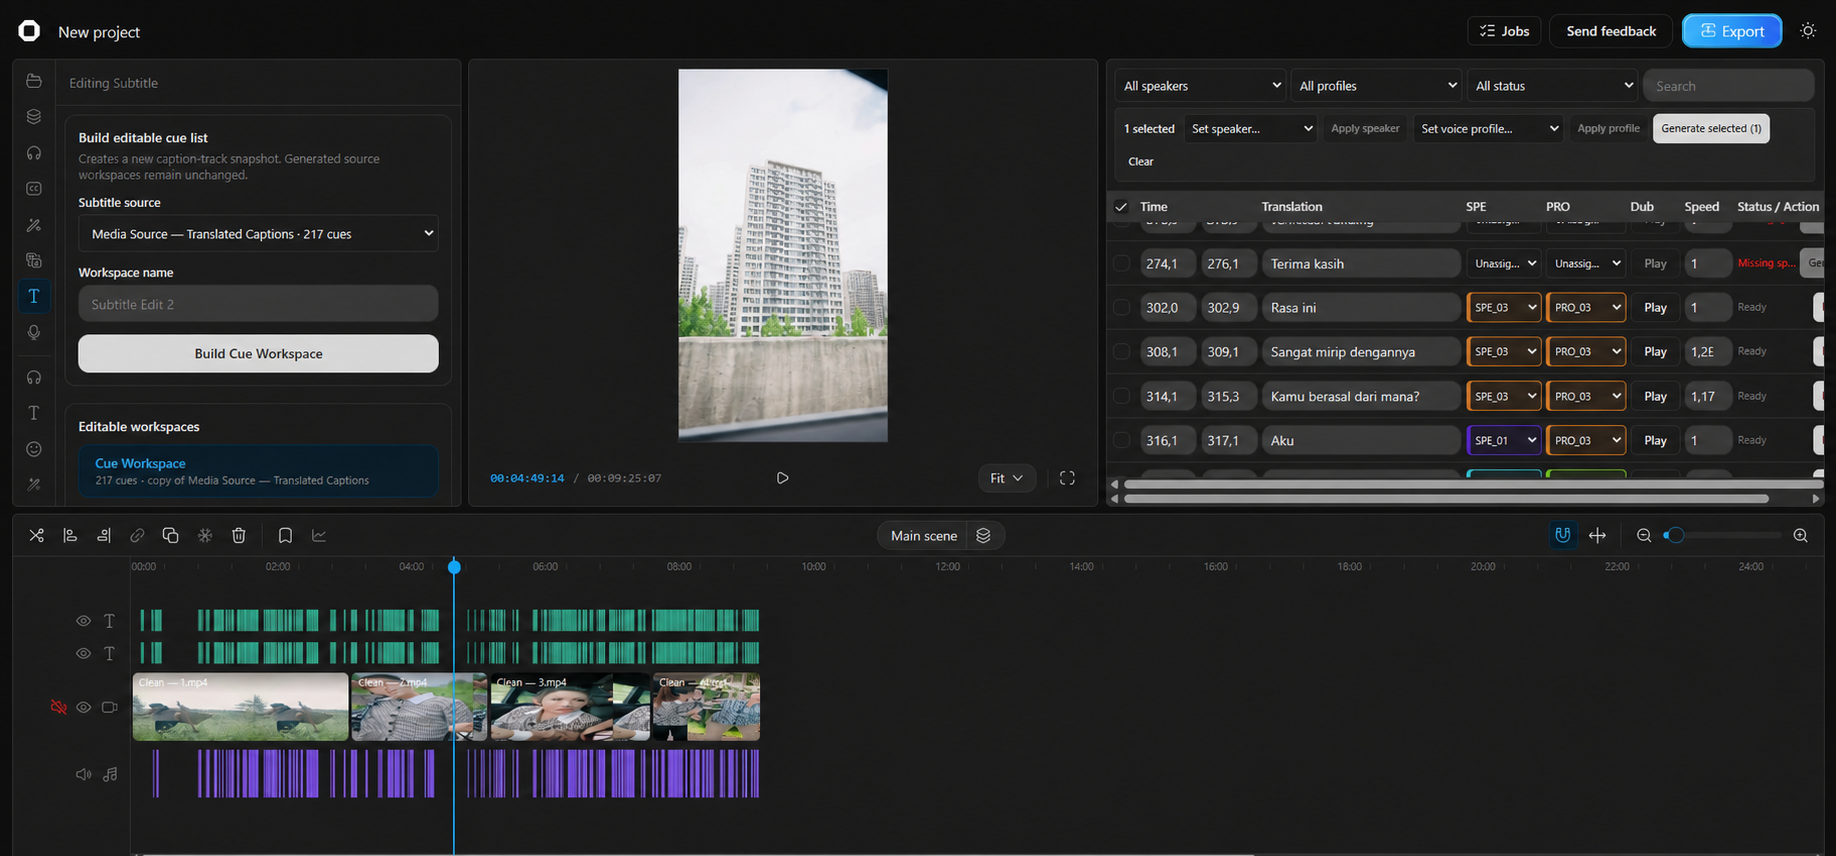
Task: Open scene layers icon beside Main scene
Action: [984, 535]
